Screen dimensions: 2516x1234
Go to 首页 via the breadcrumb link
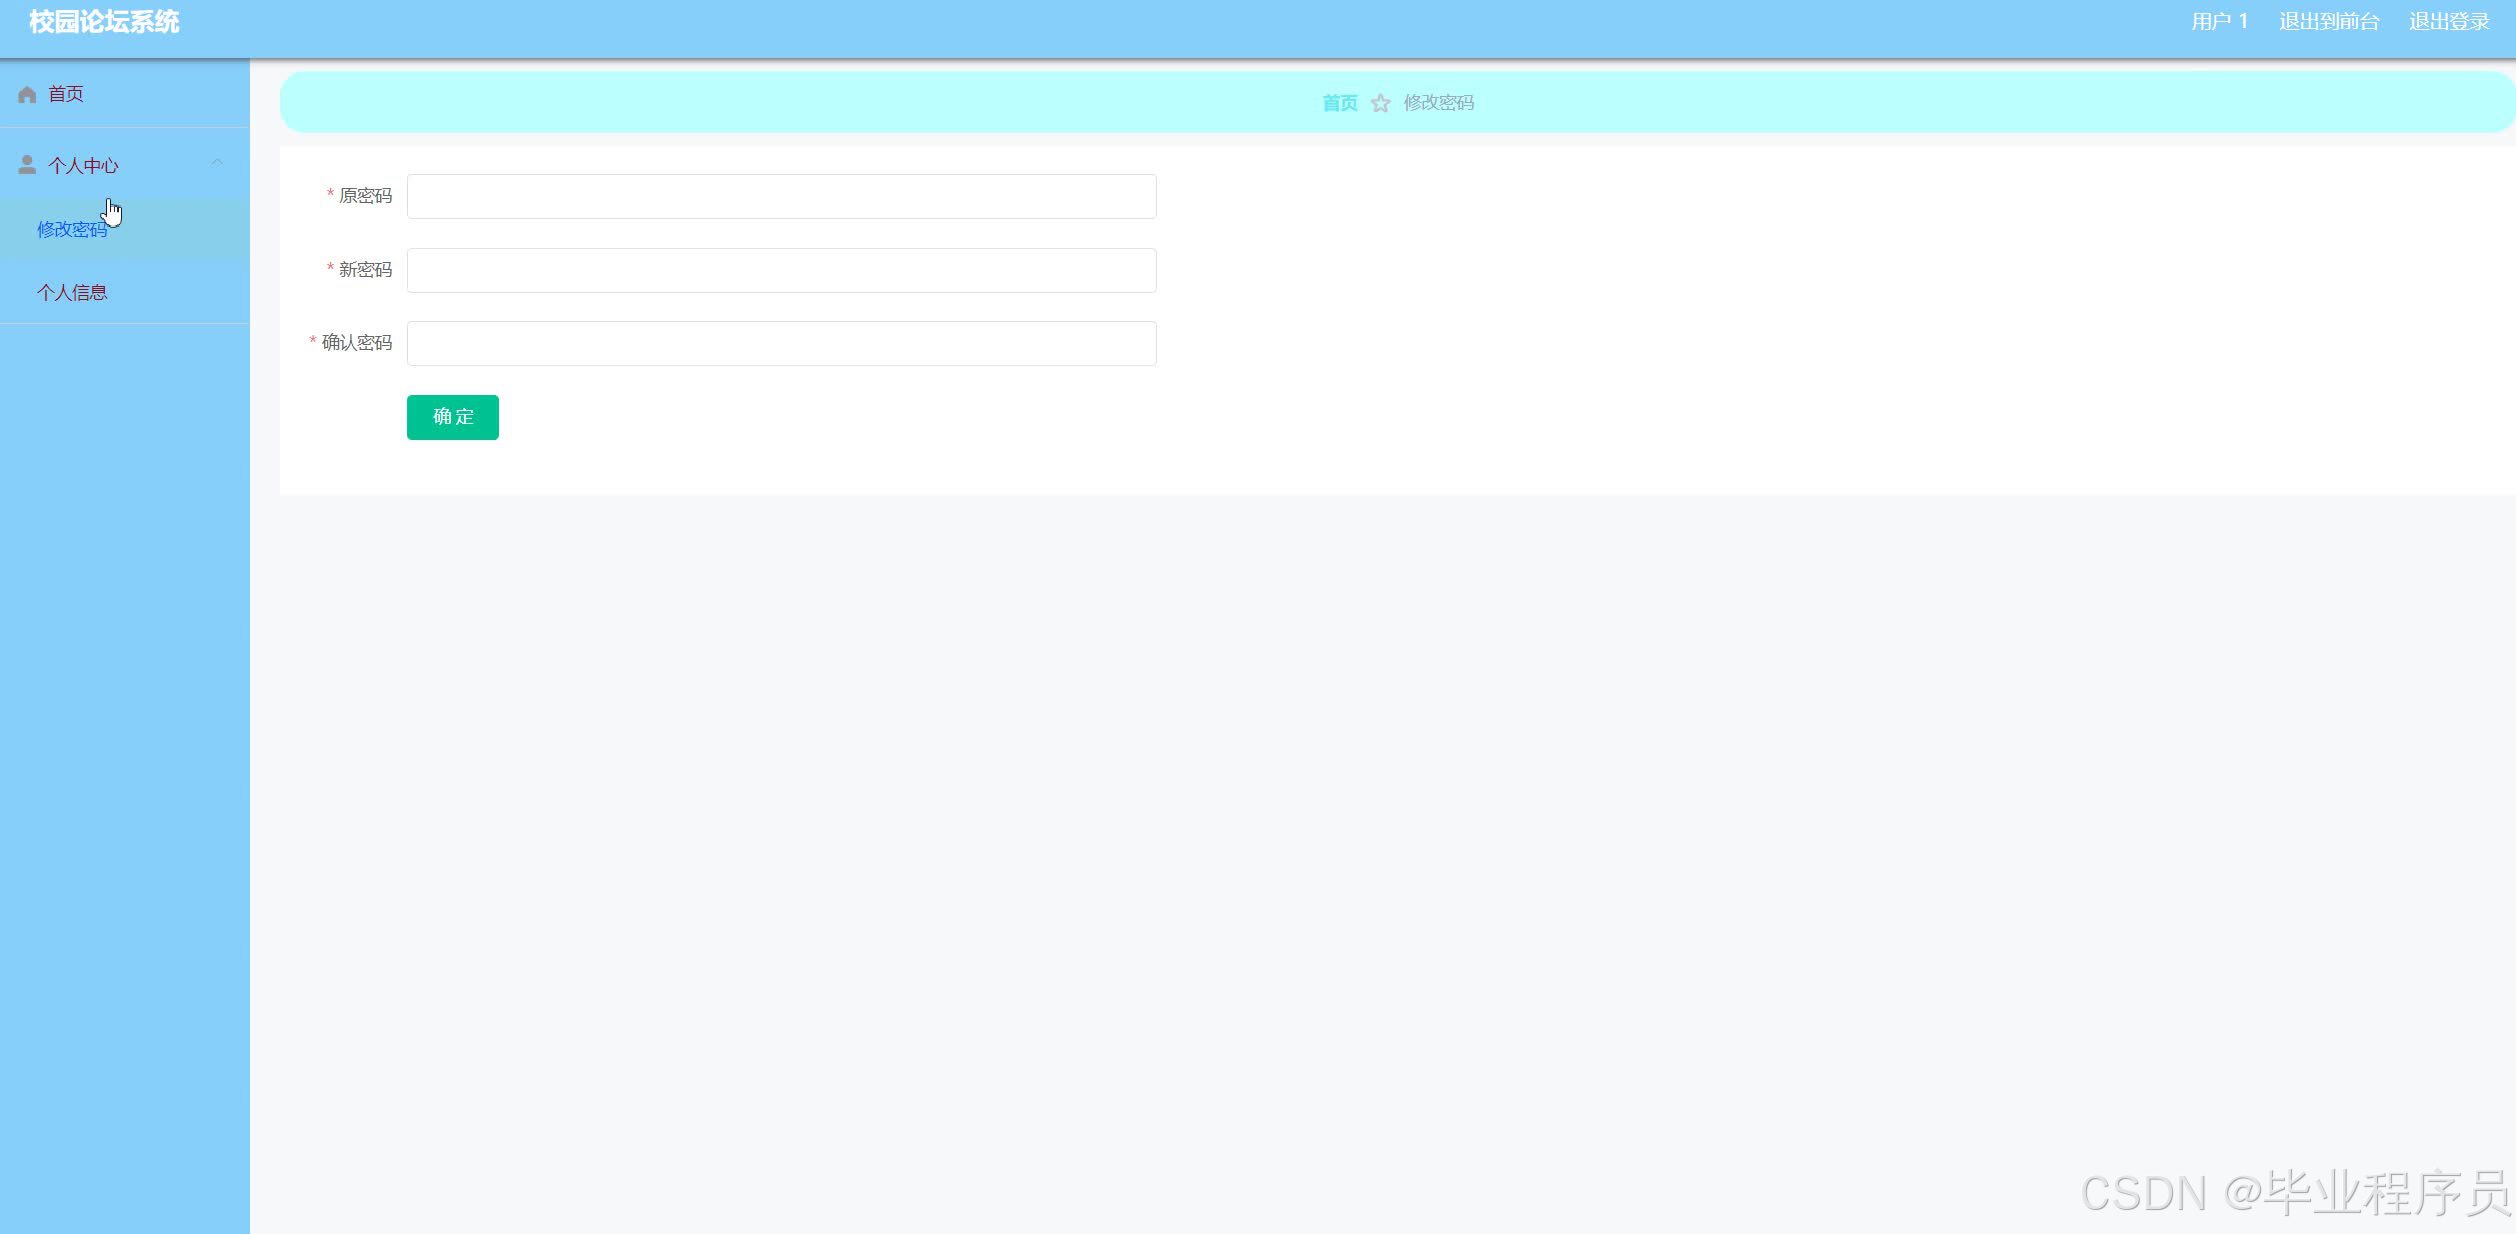(1339, 103)
